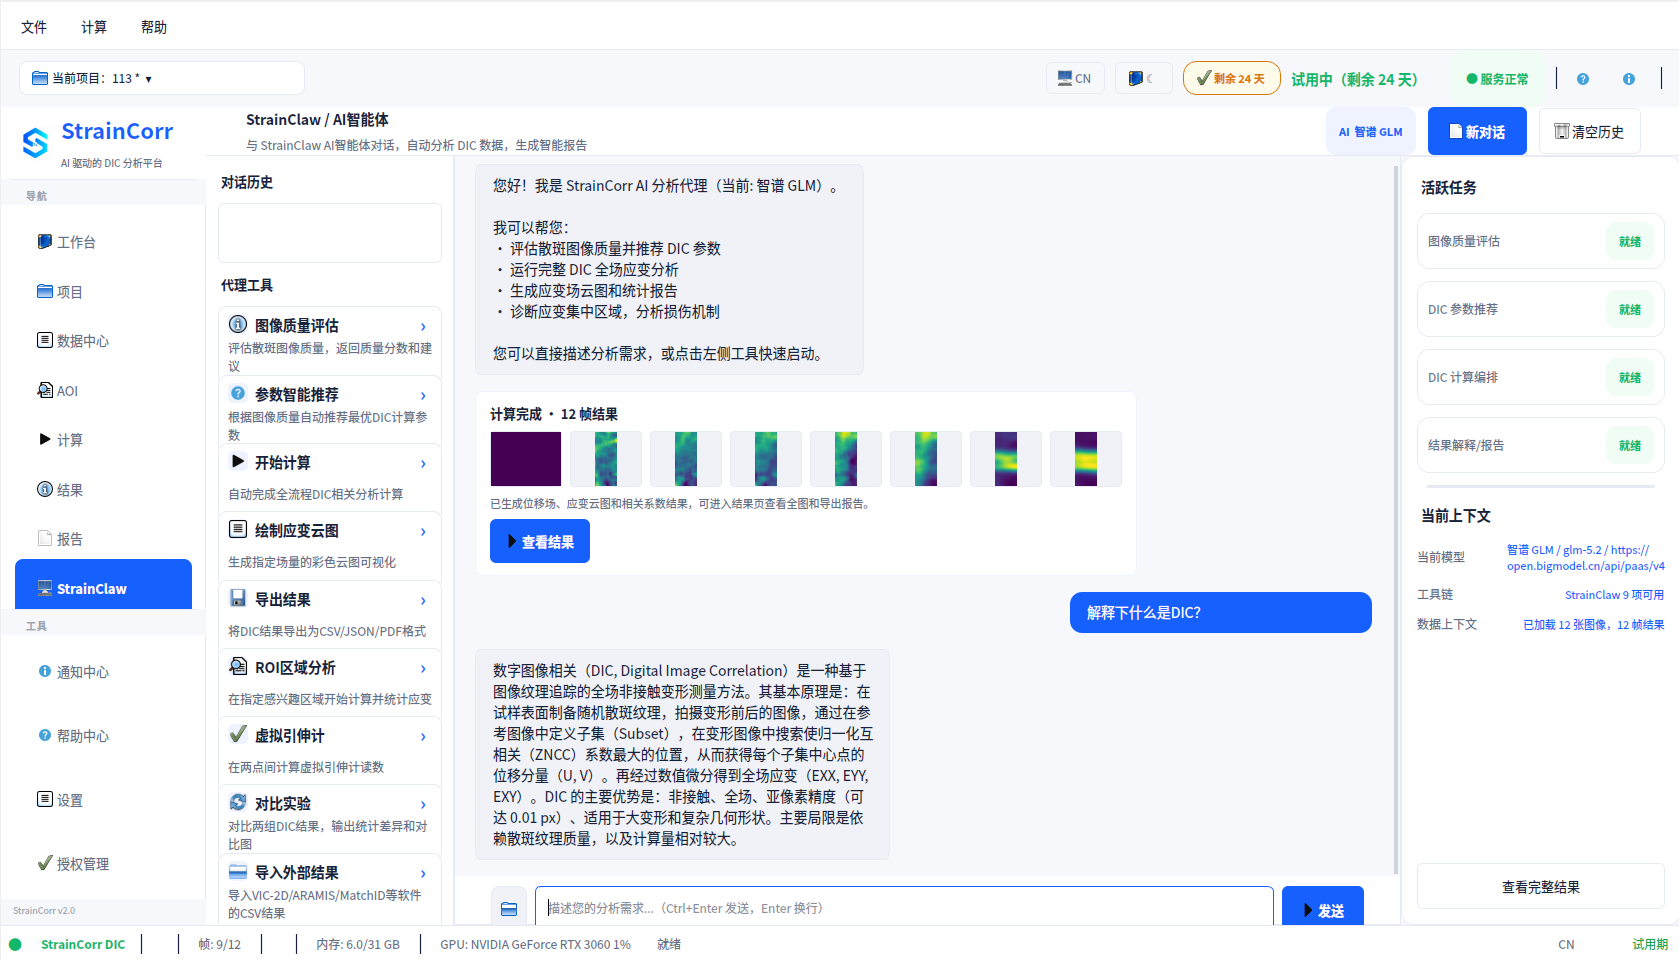1679x960 pixels.
Task: Click the 已加载 12 张图像 data context text
Action: click(x=1593, y=625)
